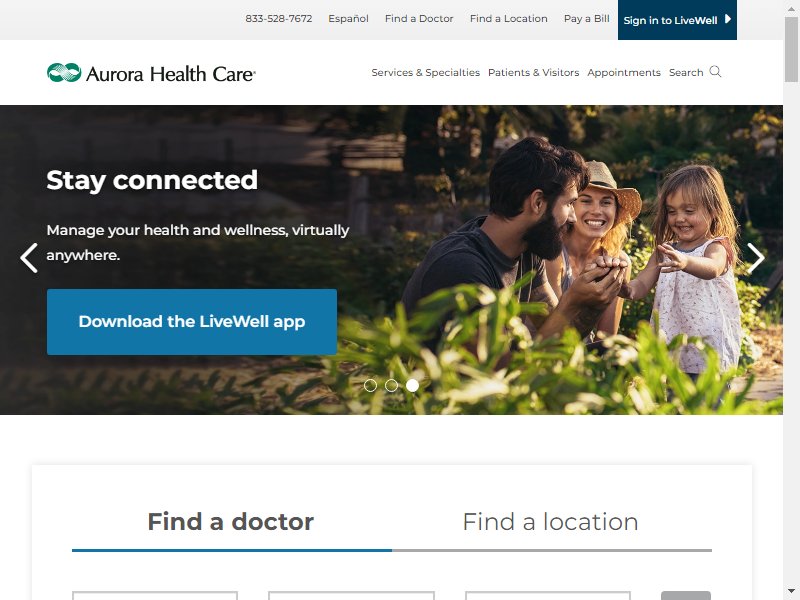Image resolution: width=800 pixels, height=600 pixels.
Task: Switch to Find a location tab
Action: pos(551,522)
